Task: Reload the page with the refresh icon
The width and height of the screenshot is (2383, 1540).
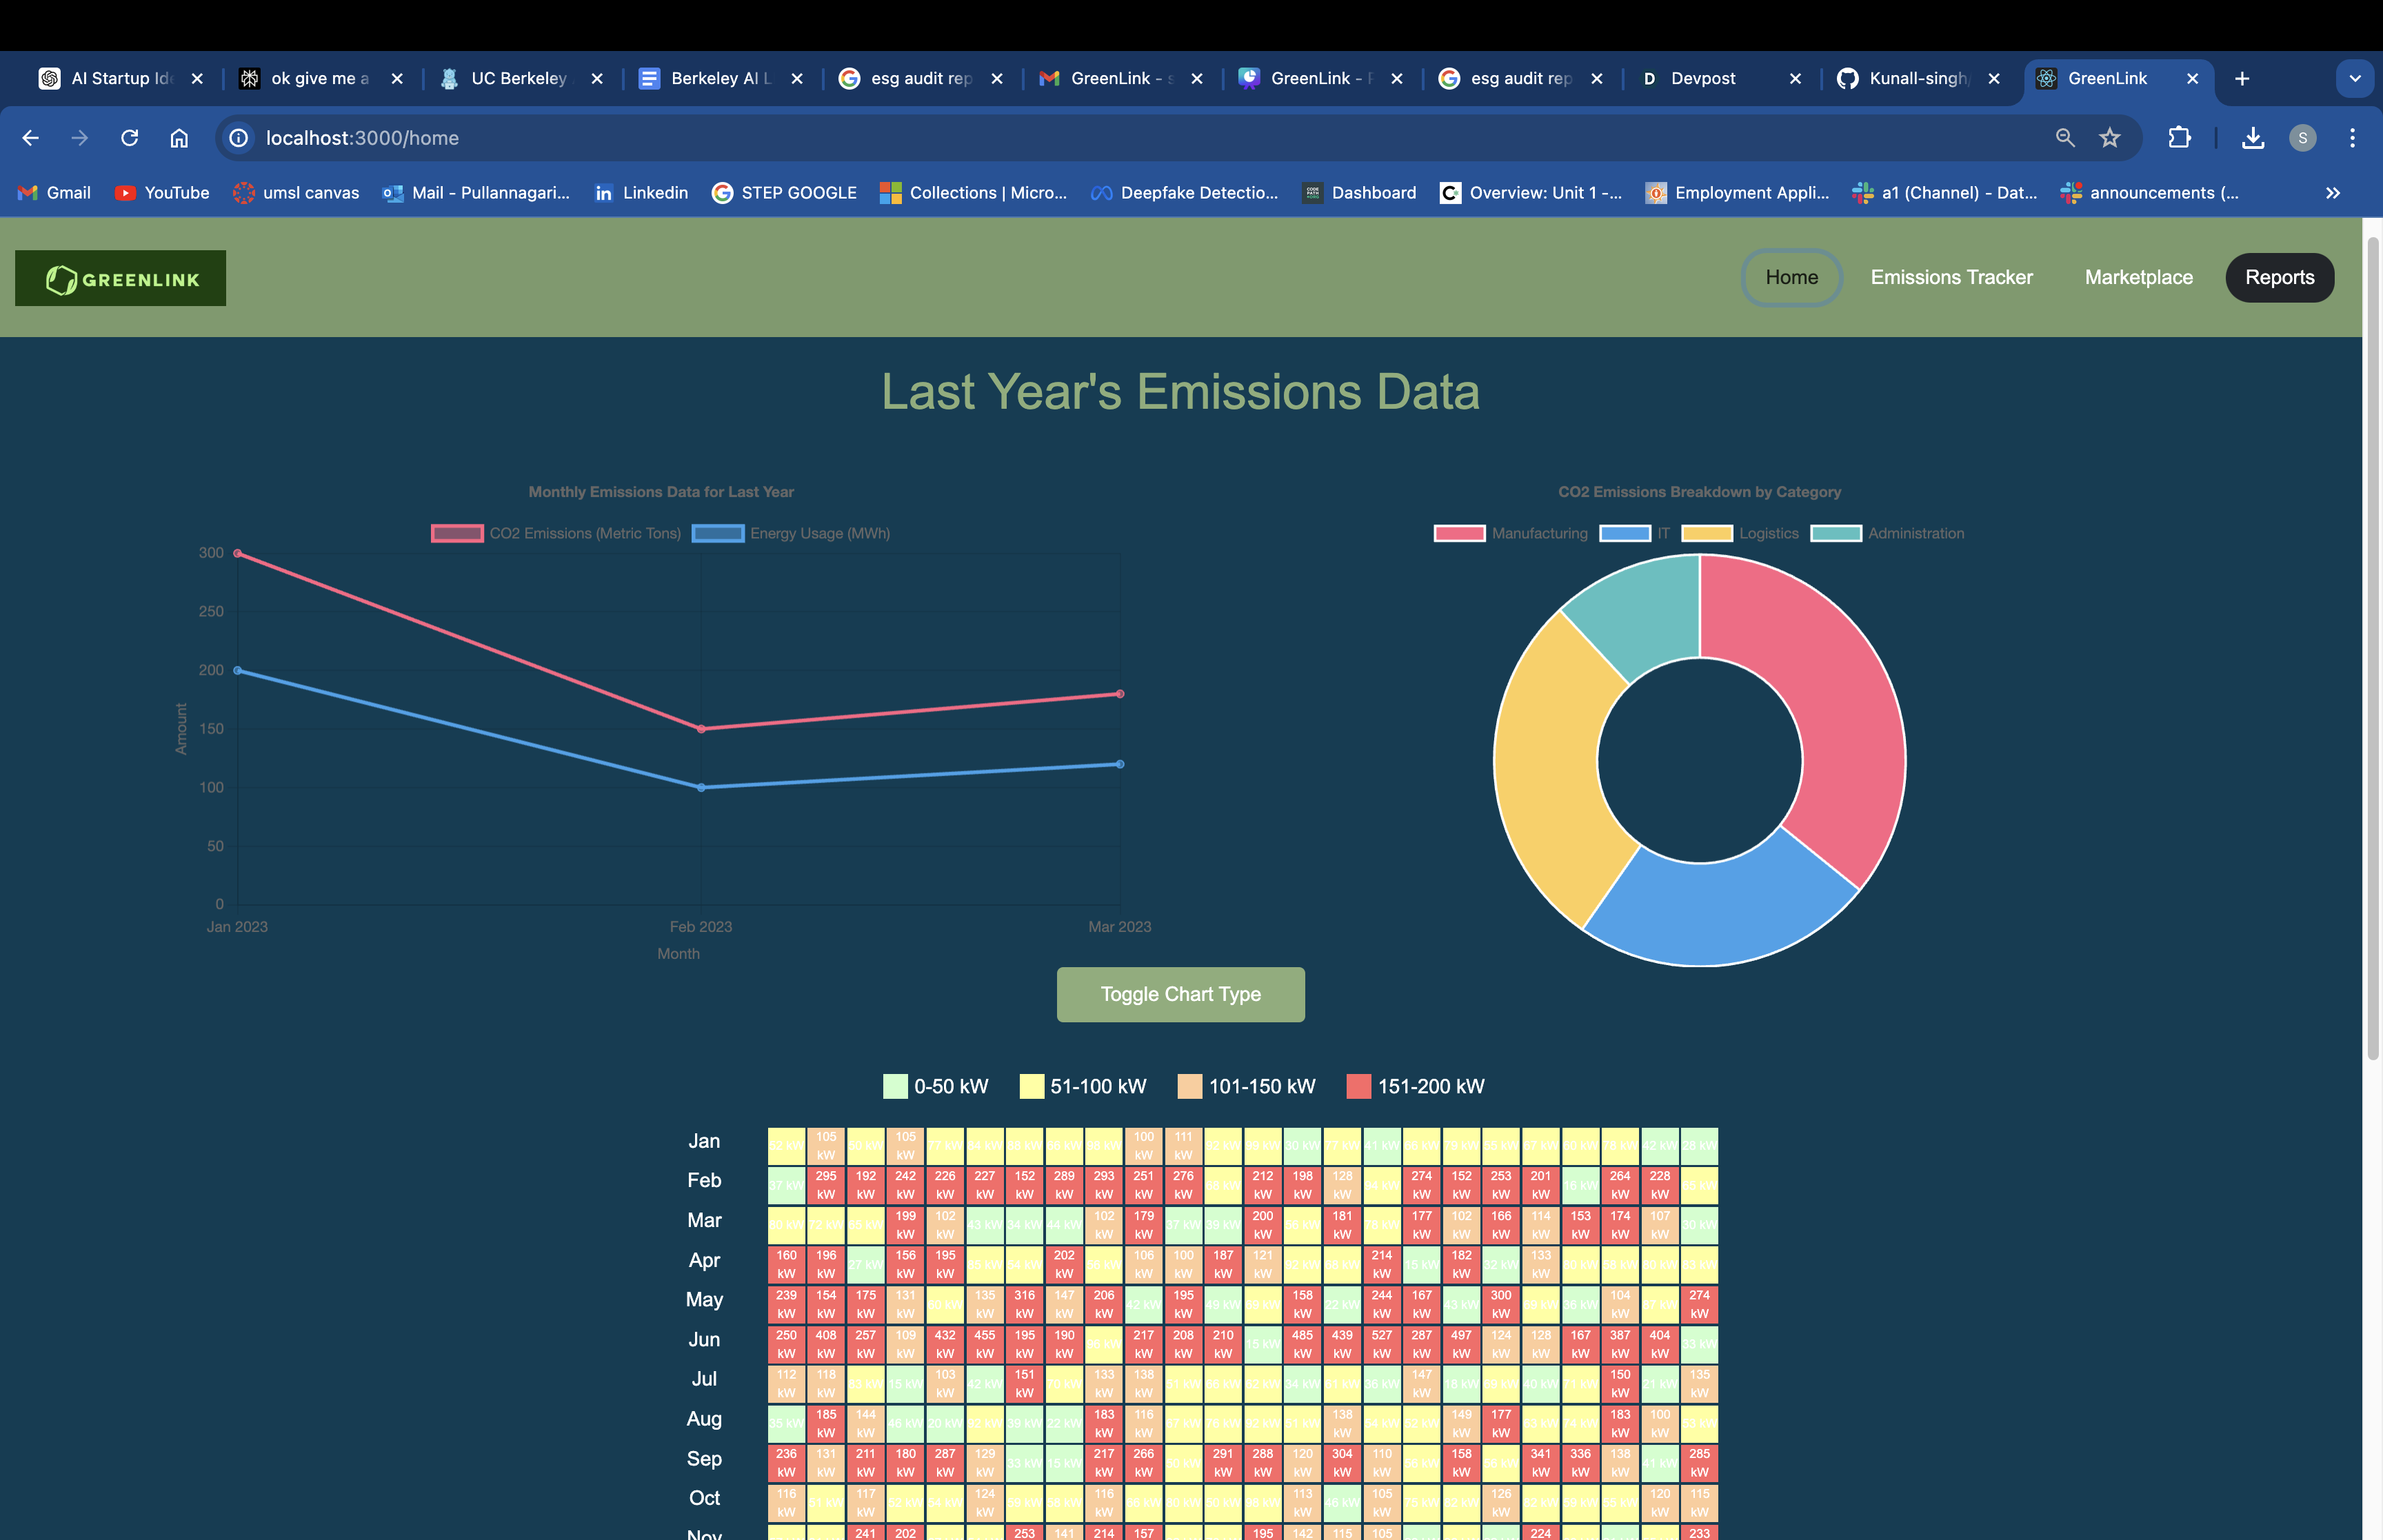Action: click(129, 138)
